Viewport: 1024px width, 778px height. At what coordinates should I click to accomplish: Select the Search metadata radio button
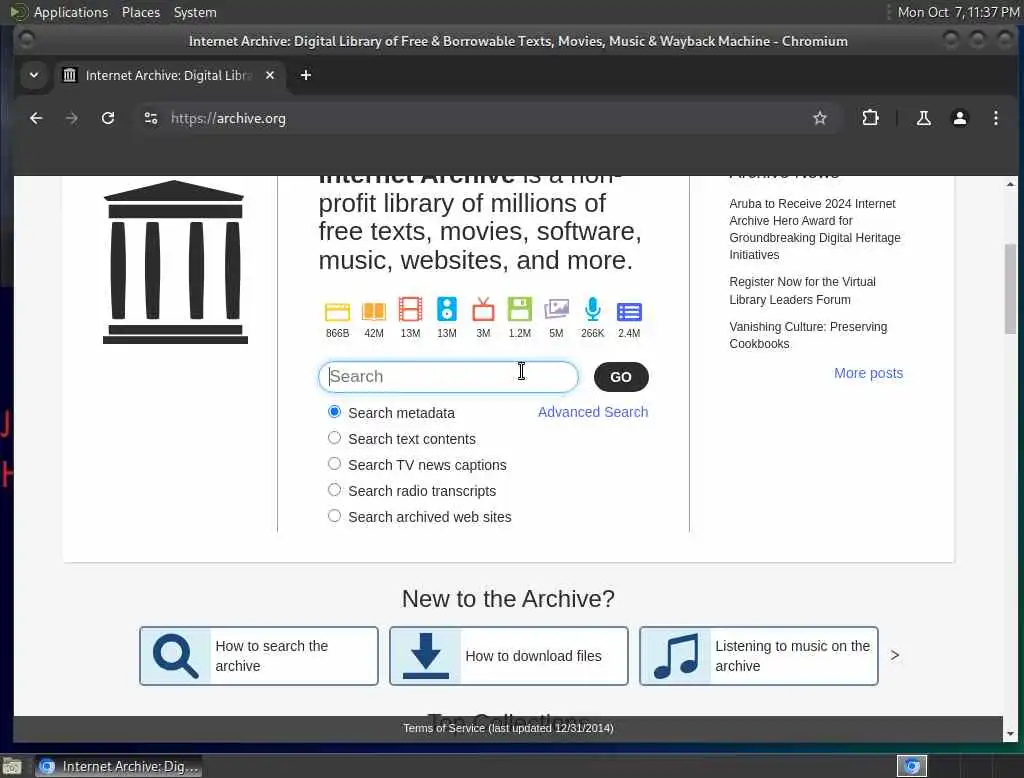click(x=334, y=412)
